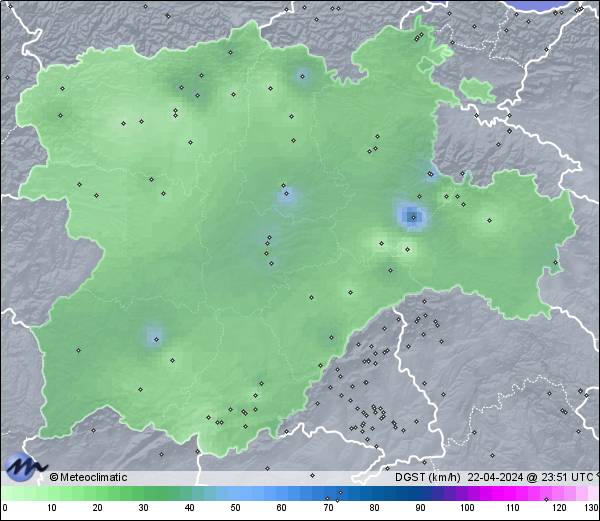Viewport: 600px width, 521px height.
Task: Click the DGST (km/h) label
Action: 428,477
